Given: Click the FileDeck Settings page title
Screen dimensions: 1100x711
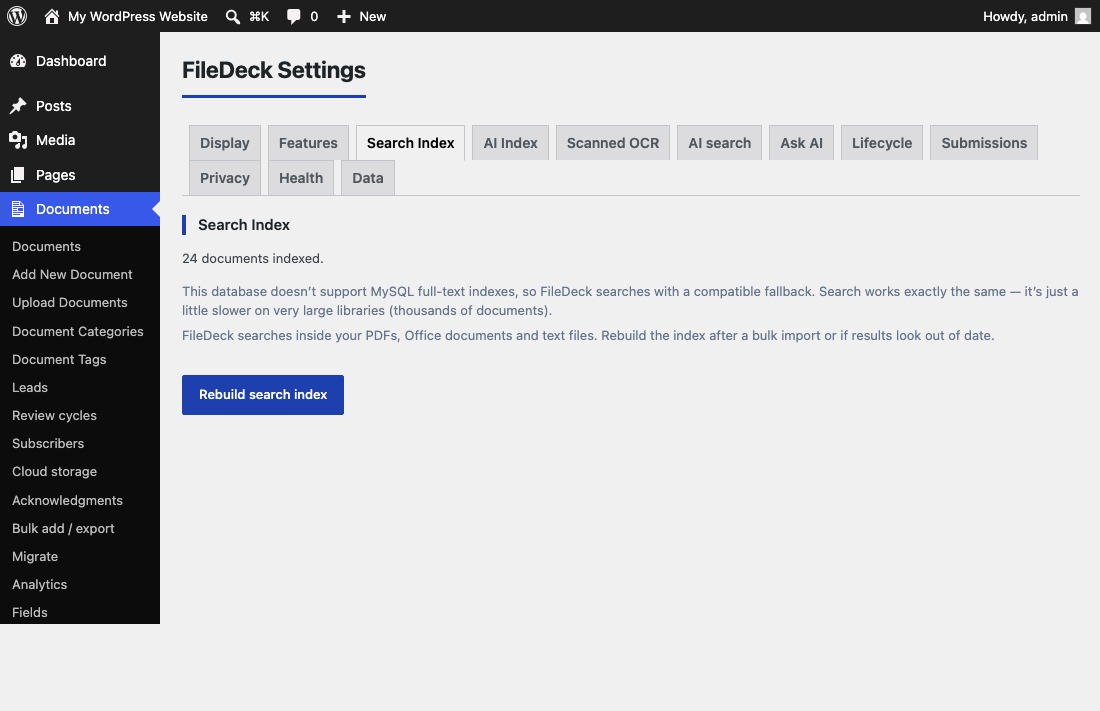Looking at the screenshot, I should click(x=274, y=70).
